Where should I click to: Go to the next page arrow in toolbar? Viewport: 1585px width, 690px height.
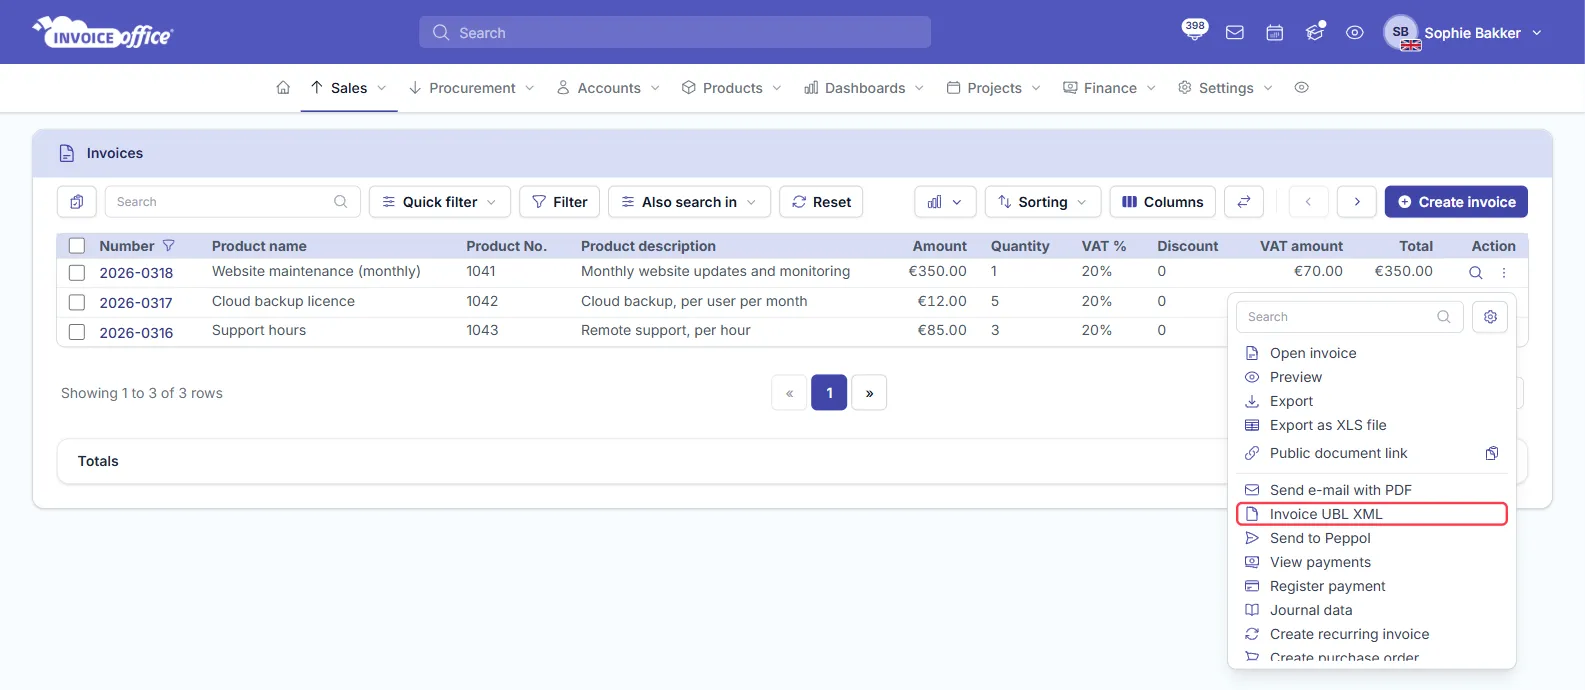tap(1357, 202)
